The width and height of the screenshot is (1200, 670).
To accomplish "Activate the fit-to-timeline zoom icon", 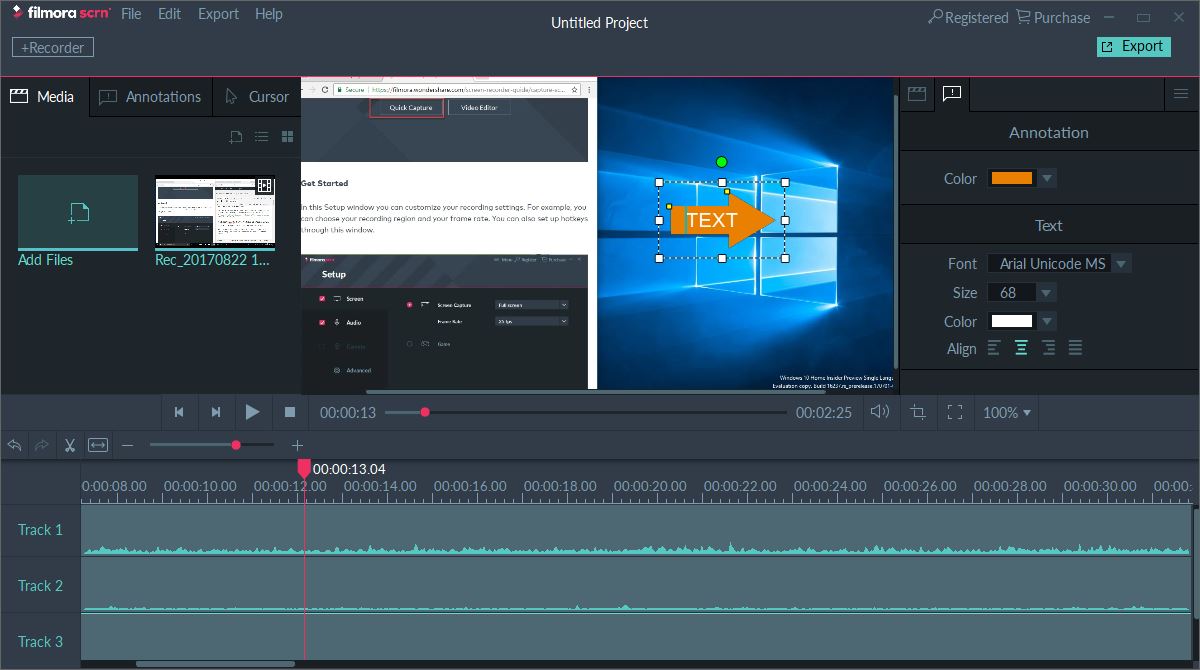I will (x=97, y=445).
